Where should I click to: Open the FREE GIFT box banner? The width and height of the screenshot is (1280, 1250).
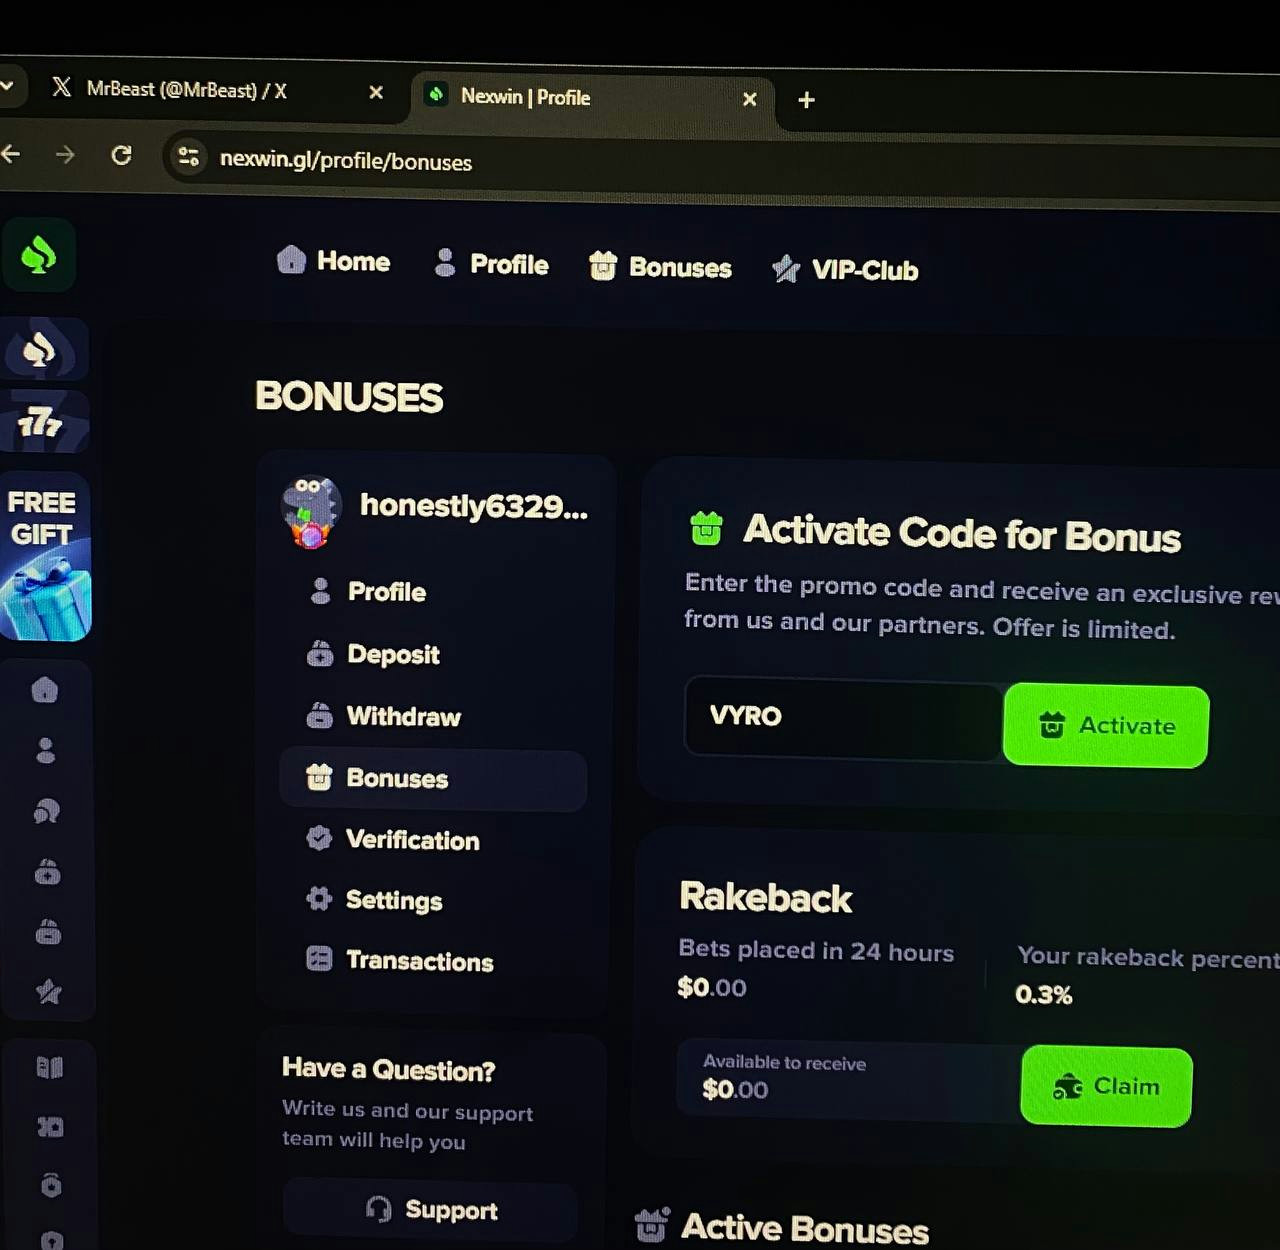coord(44,557)
